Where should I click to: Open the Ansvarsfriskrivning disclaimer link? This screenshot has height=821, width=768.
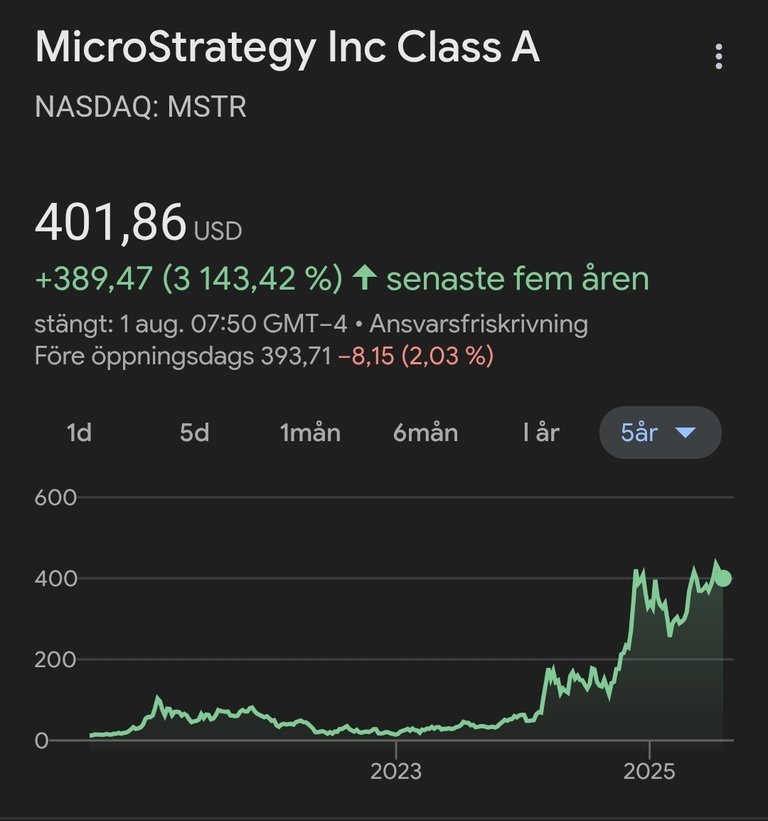[x=478, y=324]
